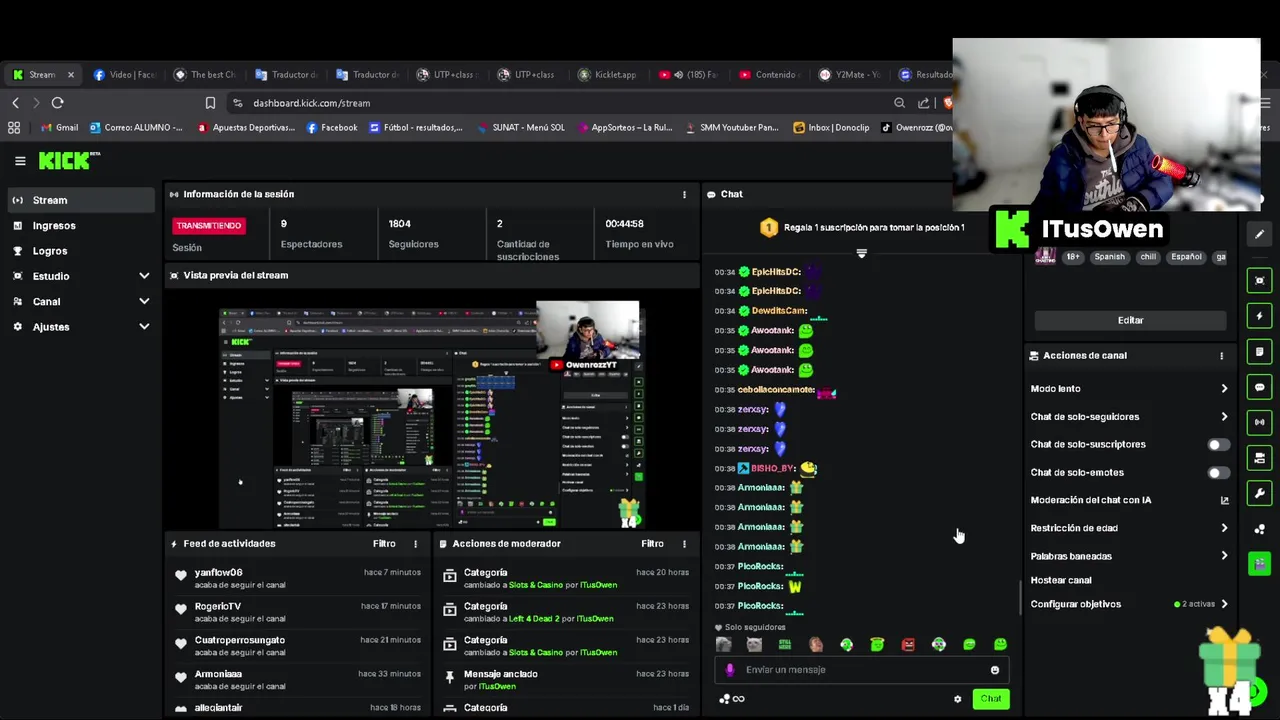Viewport: 1280px width, 720px height.
Task: Toggle the chat bubble panel icon
Action: (1259, 387)
